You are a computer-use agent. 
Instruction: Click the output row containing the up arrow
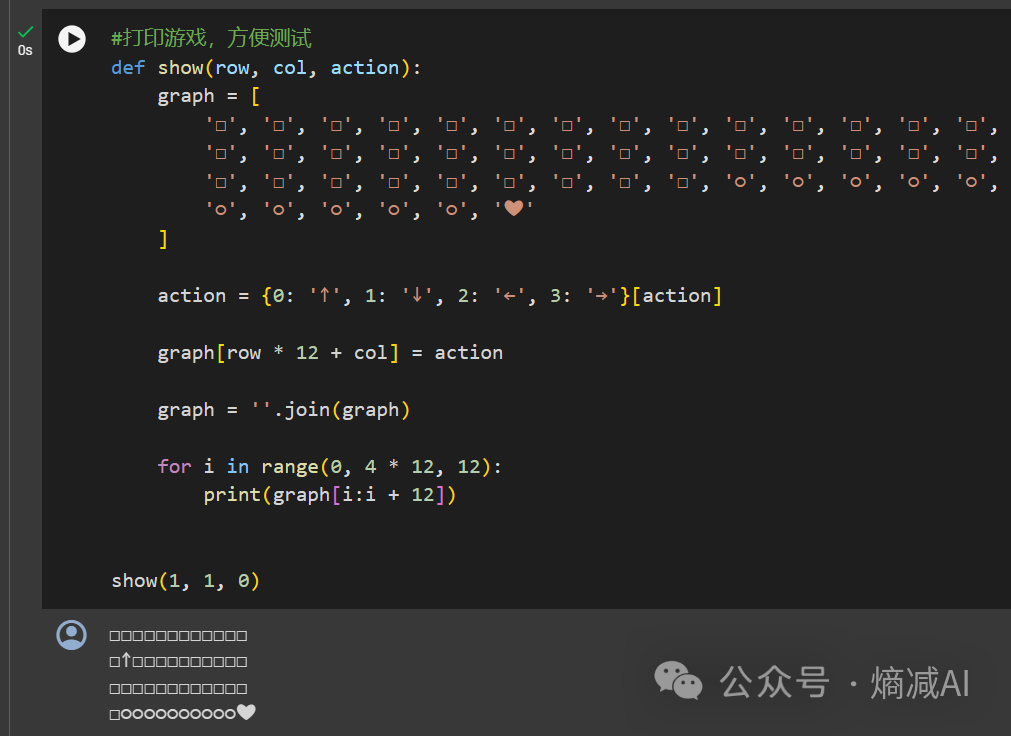pos(178,661)
